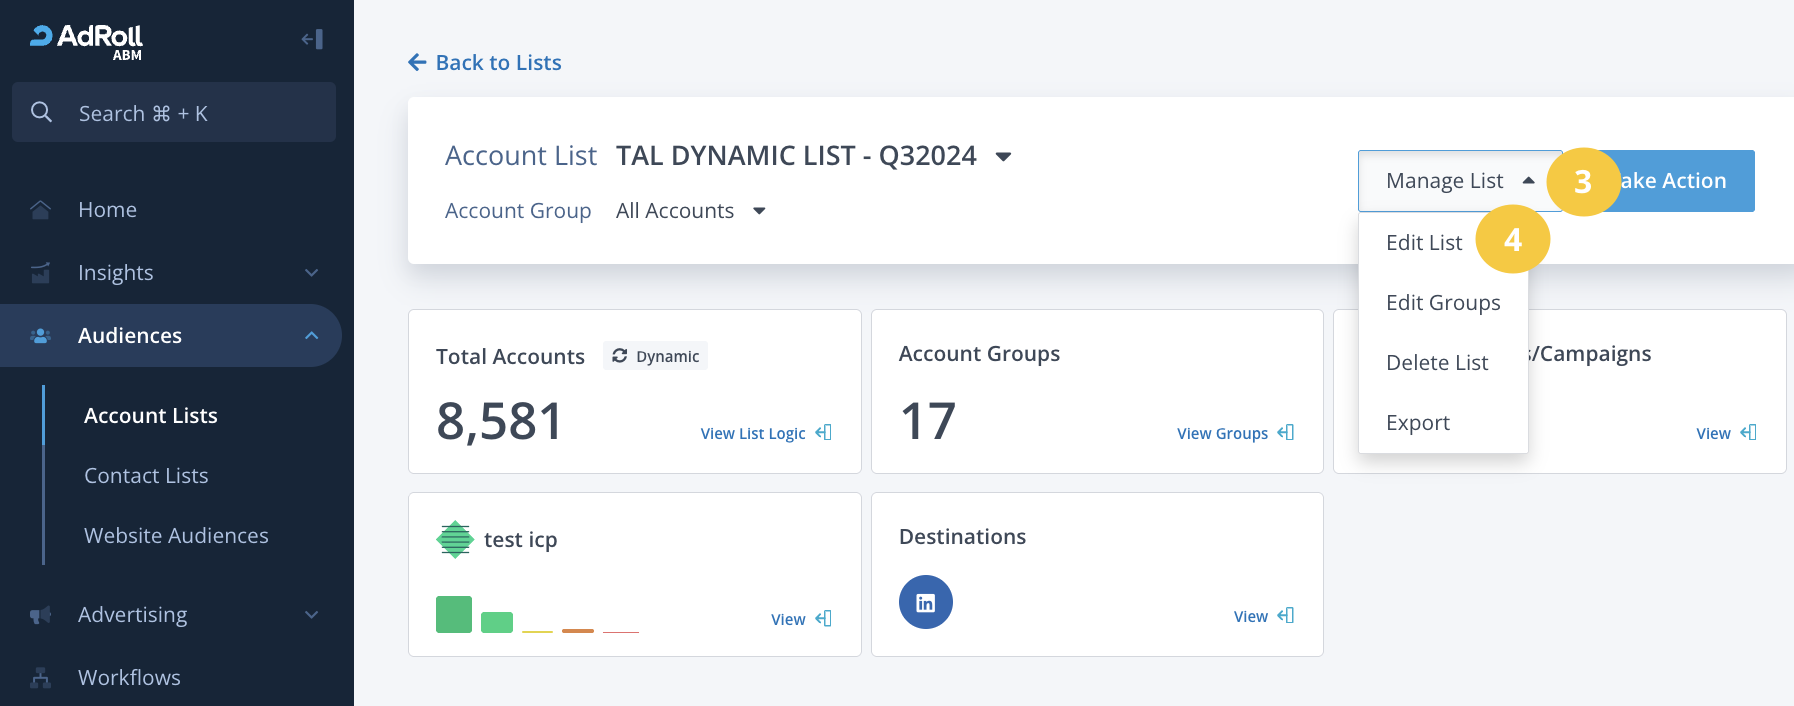
Task: Click the test icp diamond icon
Action: [455, 540]
